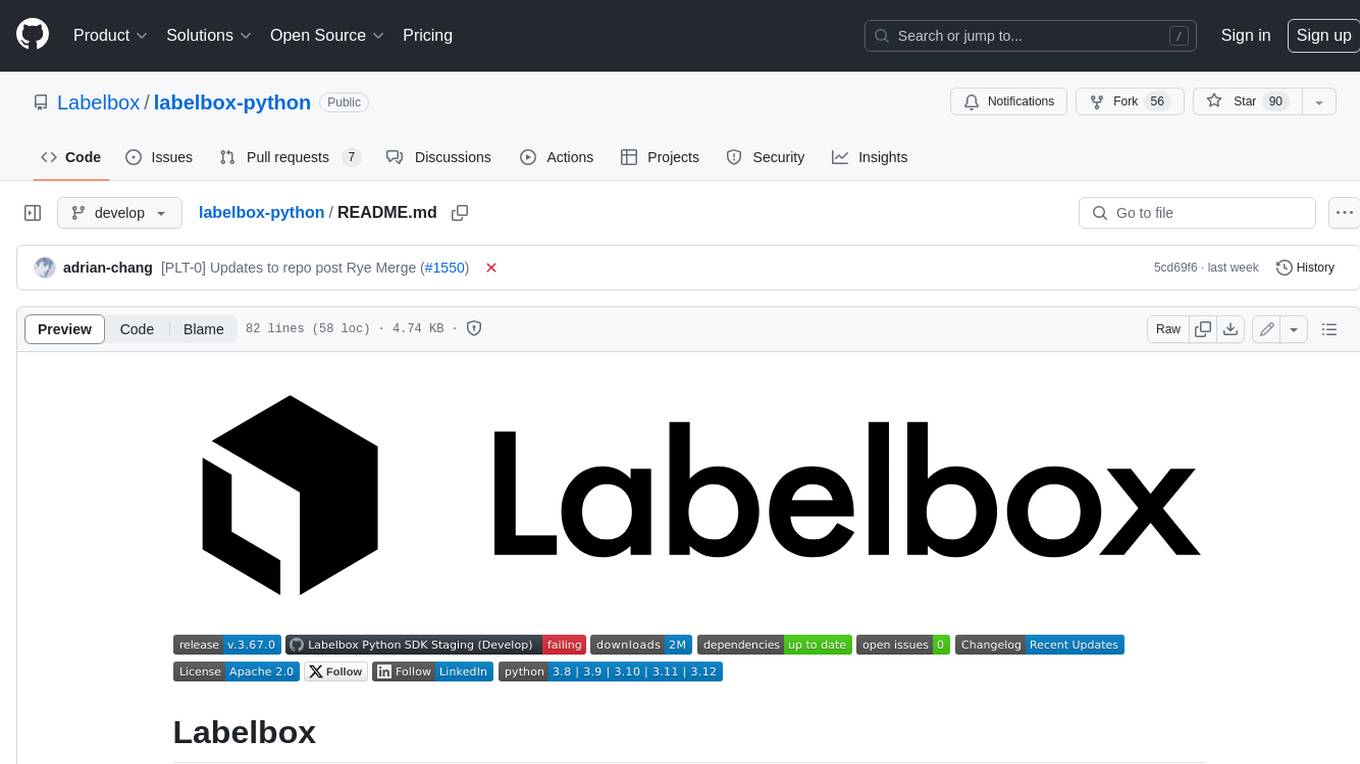The width and height of the screenshot is (1360, 764).
Task: Open the Open Source menu
Action: (327, 35)
